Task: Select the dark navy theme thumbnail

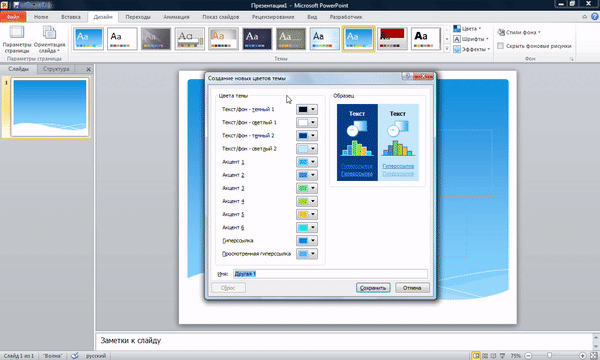Action: 257,39
